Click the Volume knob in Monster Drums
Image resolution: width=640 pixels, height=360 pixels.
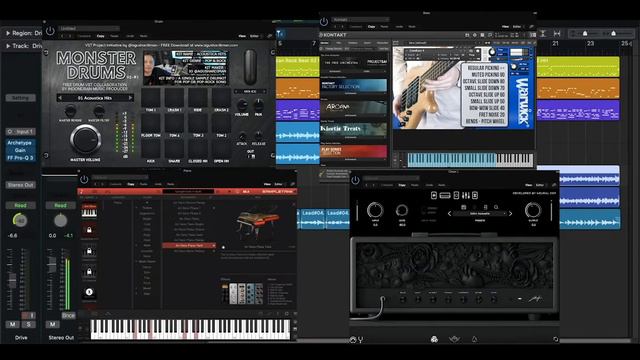(242, 105)
